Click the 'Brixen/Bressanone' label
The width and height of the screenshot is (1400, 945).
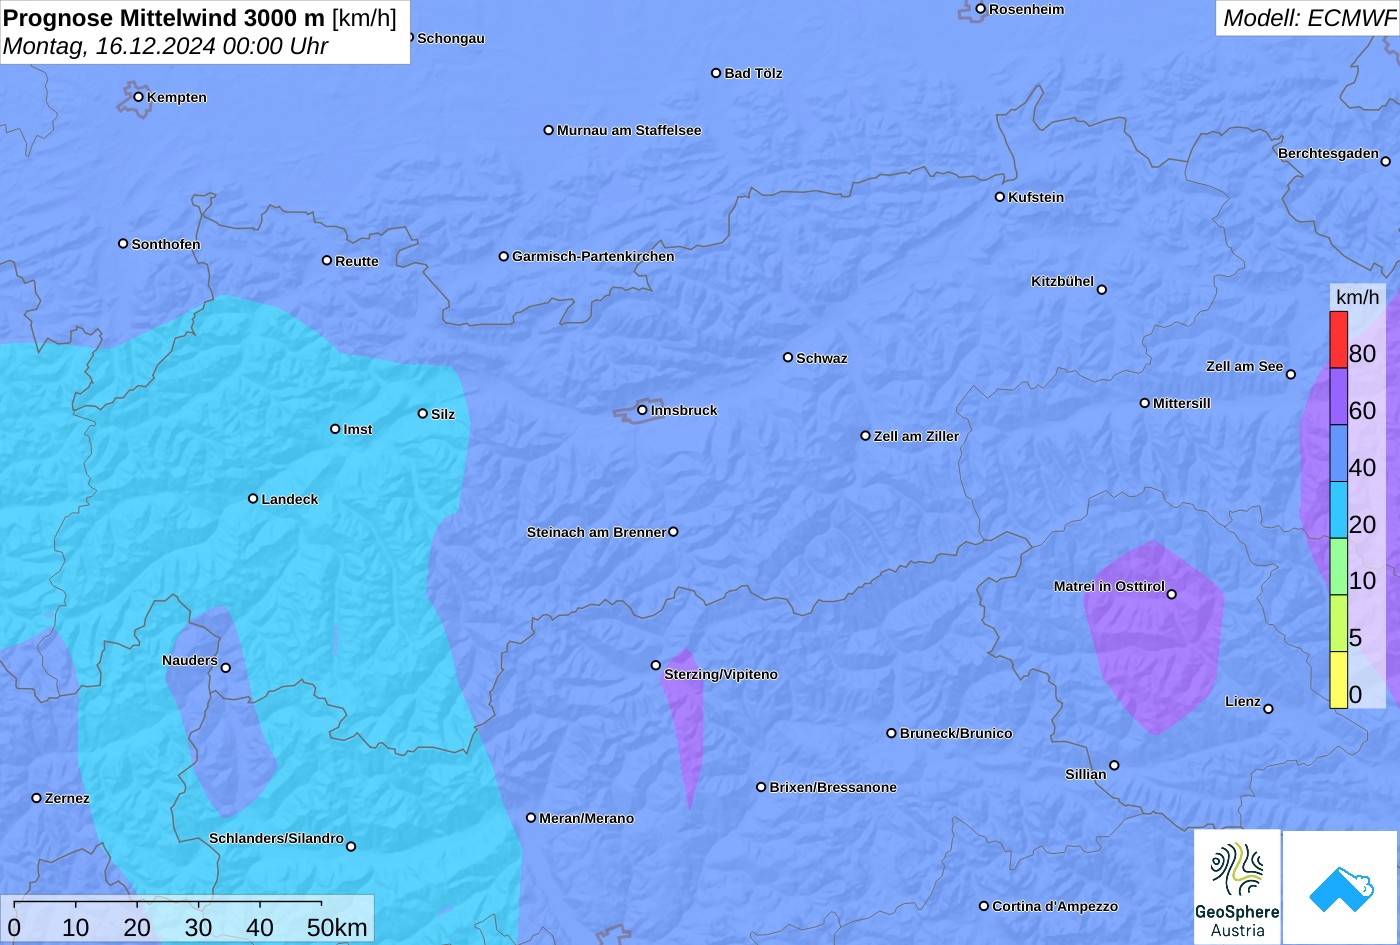pos(833,787)
